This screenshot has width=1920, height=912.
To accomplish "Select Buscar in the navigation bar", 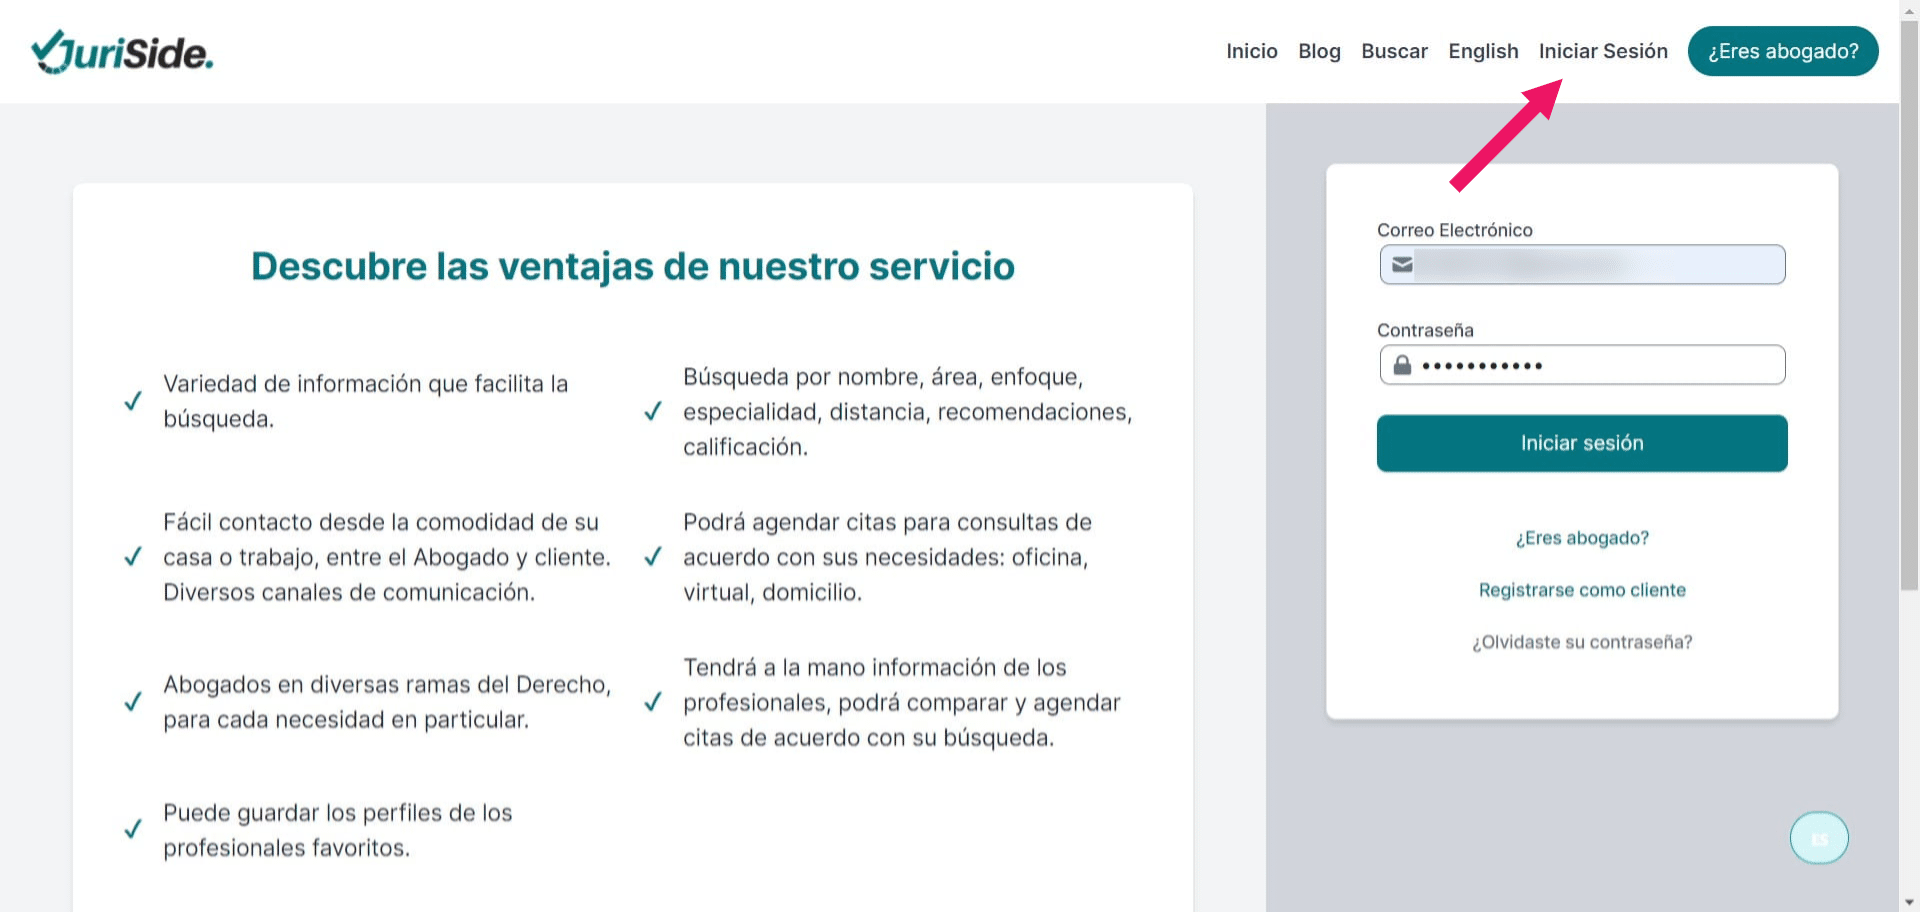I will click(x=1394, y=51).
